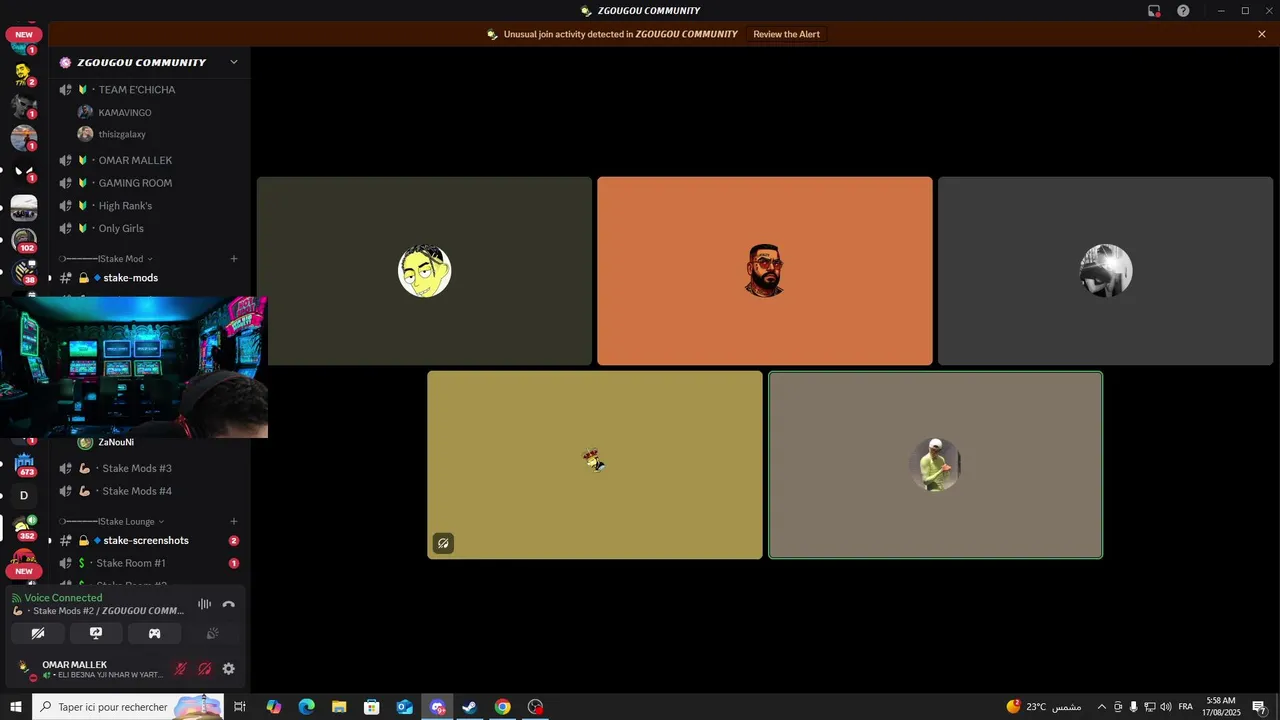Focus the green-outlined speaking user tile

[936, 465]
